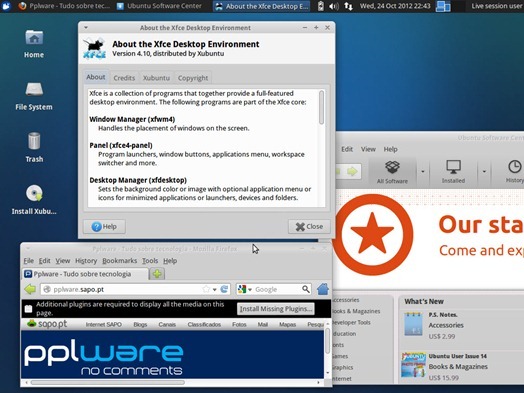Click the plugin icon in the notification bar
This screenshot has width=524, height=393.
28,309
